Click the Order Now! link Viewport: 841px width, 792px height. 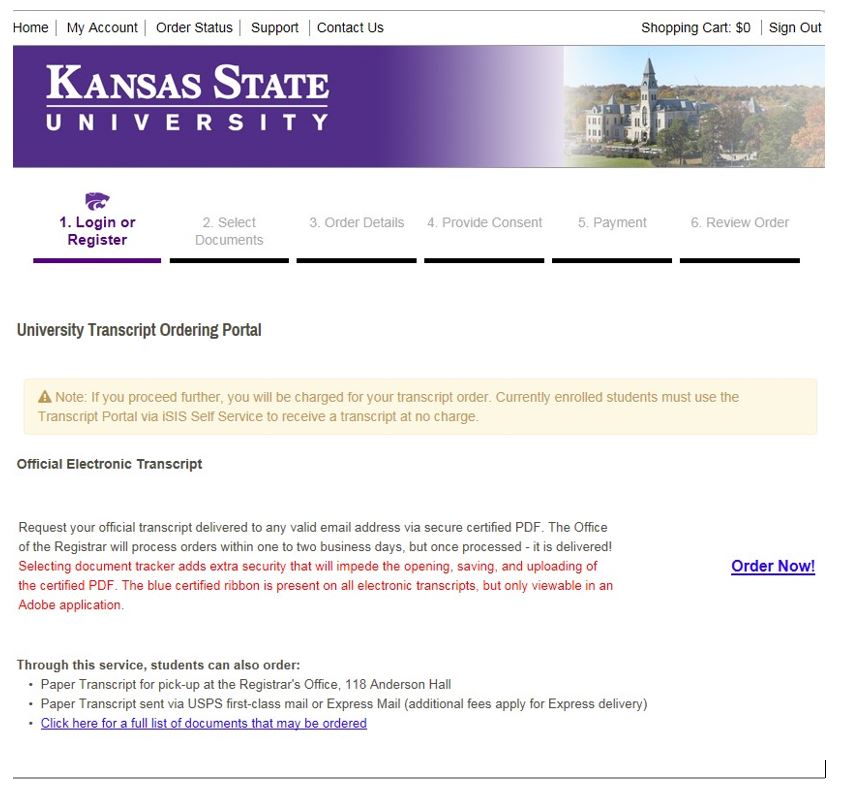(x=773, y=566)
